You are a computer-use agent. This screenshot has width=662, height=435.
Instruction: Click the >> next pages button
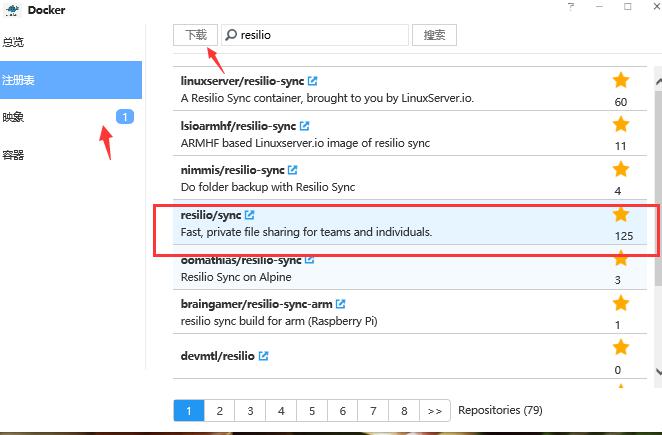coord(434,410)
